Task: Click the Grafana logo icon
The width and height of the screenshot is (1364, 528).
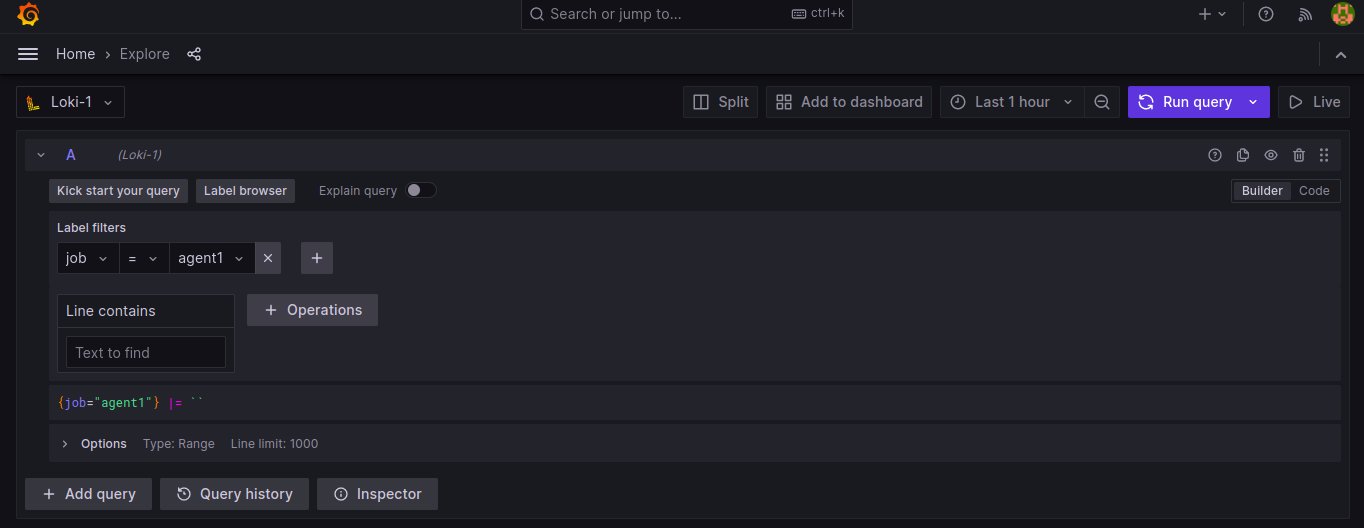Action: [28, 14]
